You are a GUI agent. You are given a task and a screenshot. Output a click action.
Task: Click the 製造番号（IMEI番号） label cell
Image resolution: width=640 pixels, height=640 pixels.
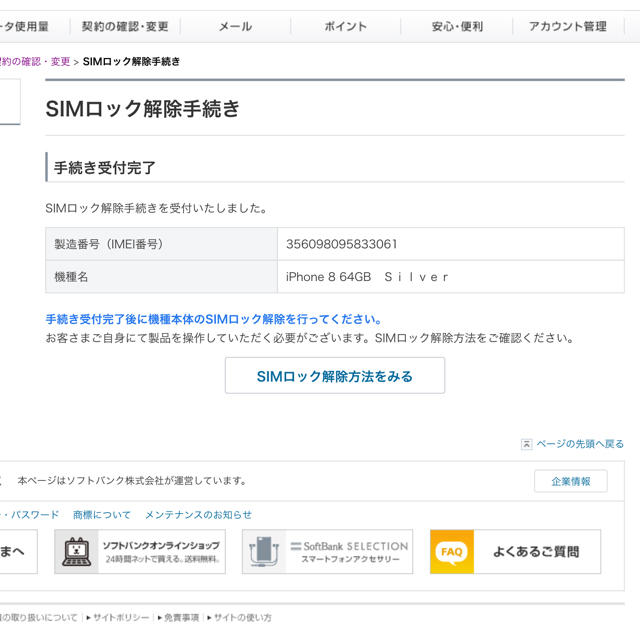pyautogui.click(x=162, y=244)
